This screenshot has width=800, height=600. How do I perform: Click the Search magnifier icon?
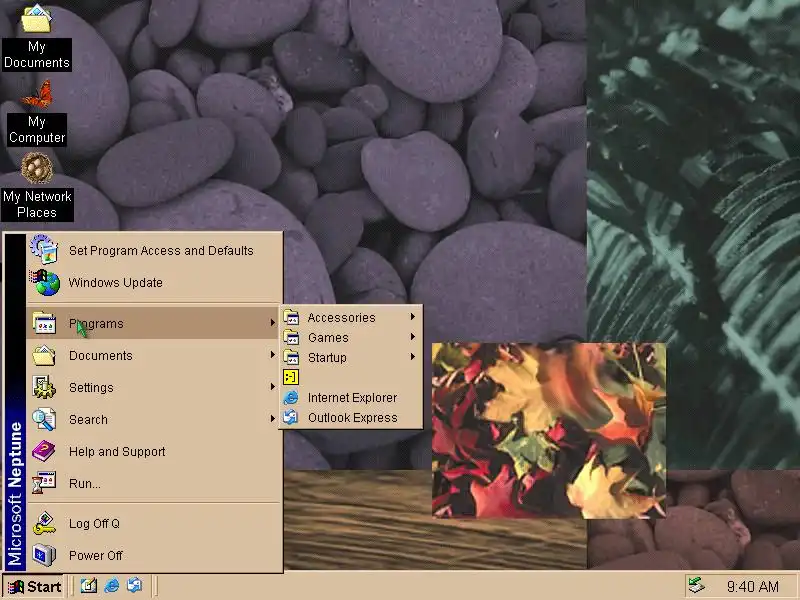click(44, 419)
